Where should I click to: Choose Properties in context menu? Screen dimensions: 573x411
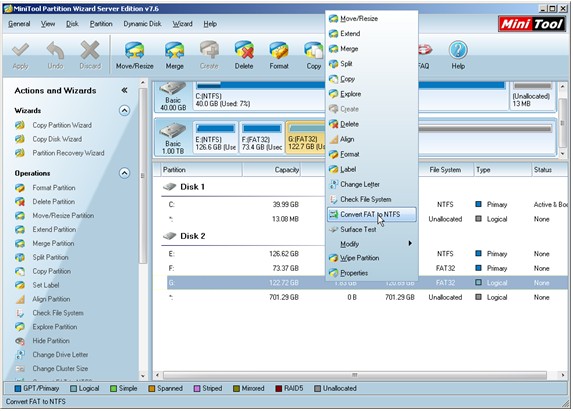[372, 273]
